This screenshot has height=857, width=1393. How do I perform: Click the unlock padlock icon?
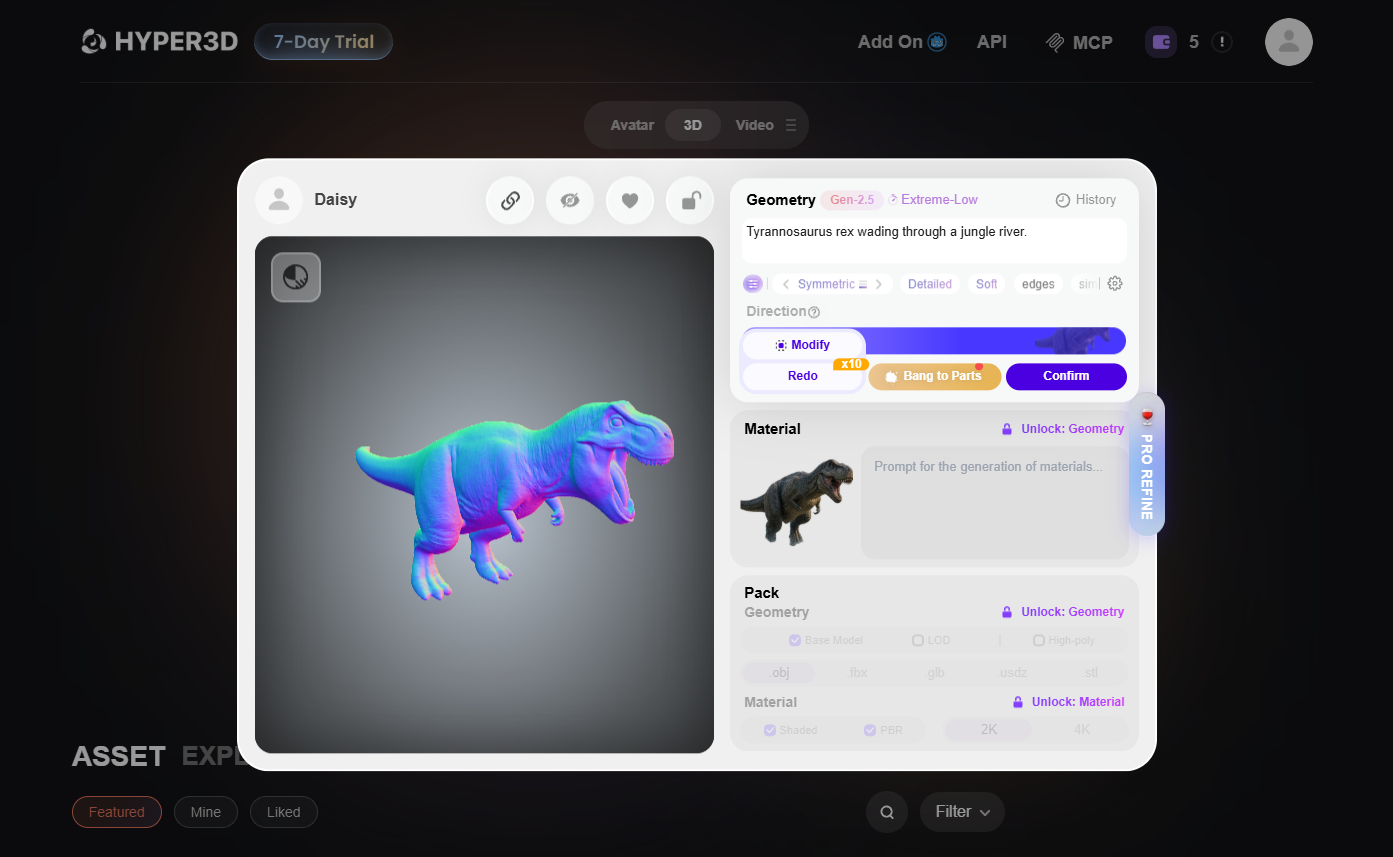tap(690, 200)
